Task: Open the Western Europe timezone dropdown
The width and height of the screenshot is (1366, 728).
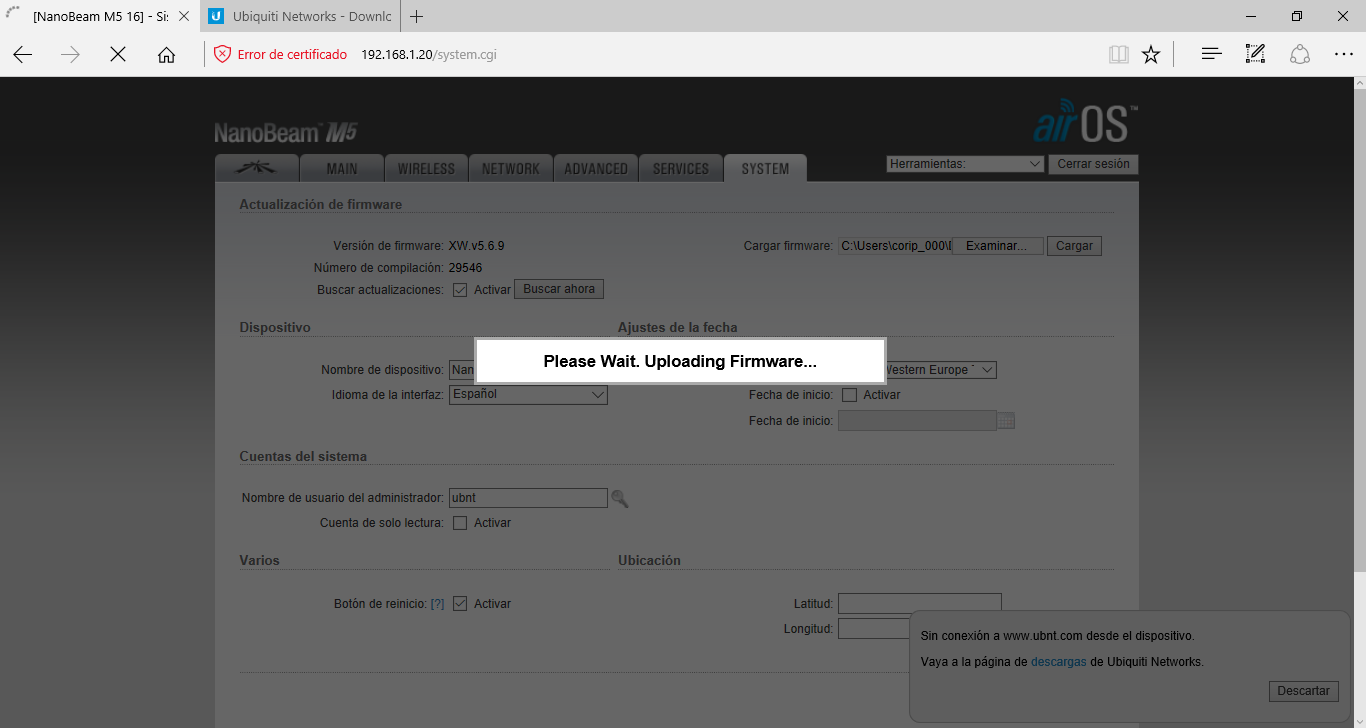Action: 940,370
